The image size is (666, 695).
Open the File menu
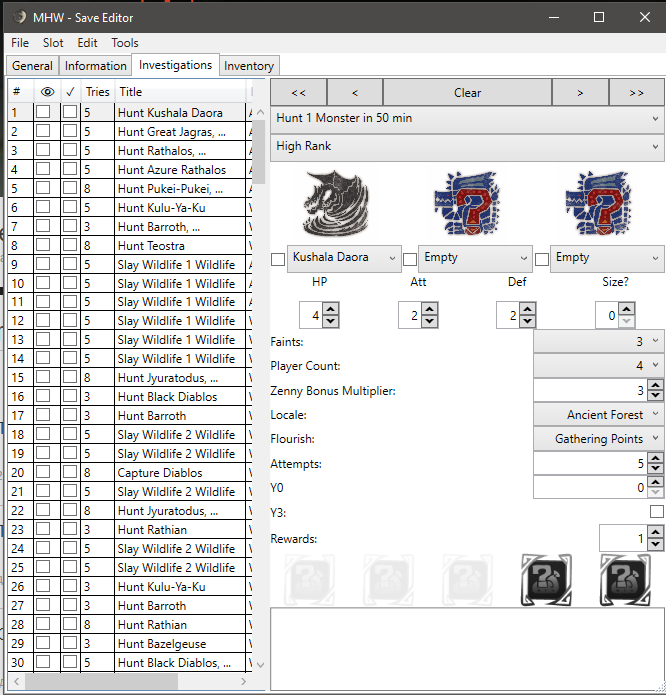pos(20,43)
